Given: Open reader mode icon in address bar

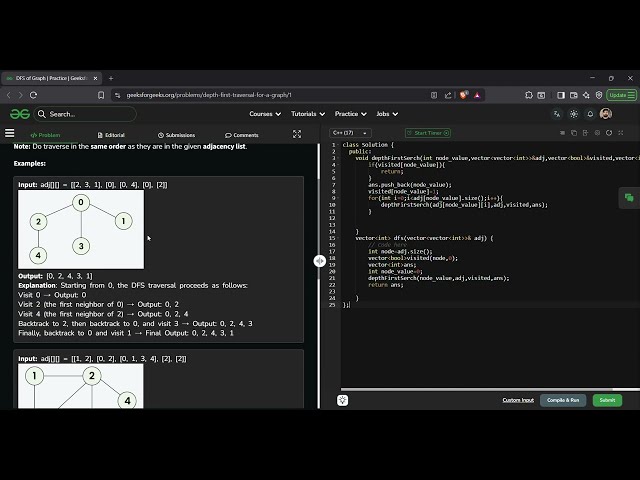Looking at the screenshot, I should 433,95.
